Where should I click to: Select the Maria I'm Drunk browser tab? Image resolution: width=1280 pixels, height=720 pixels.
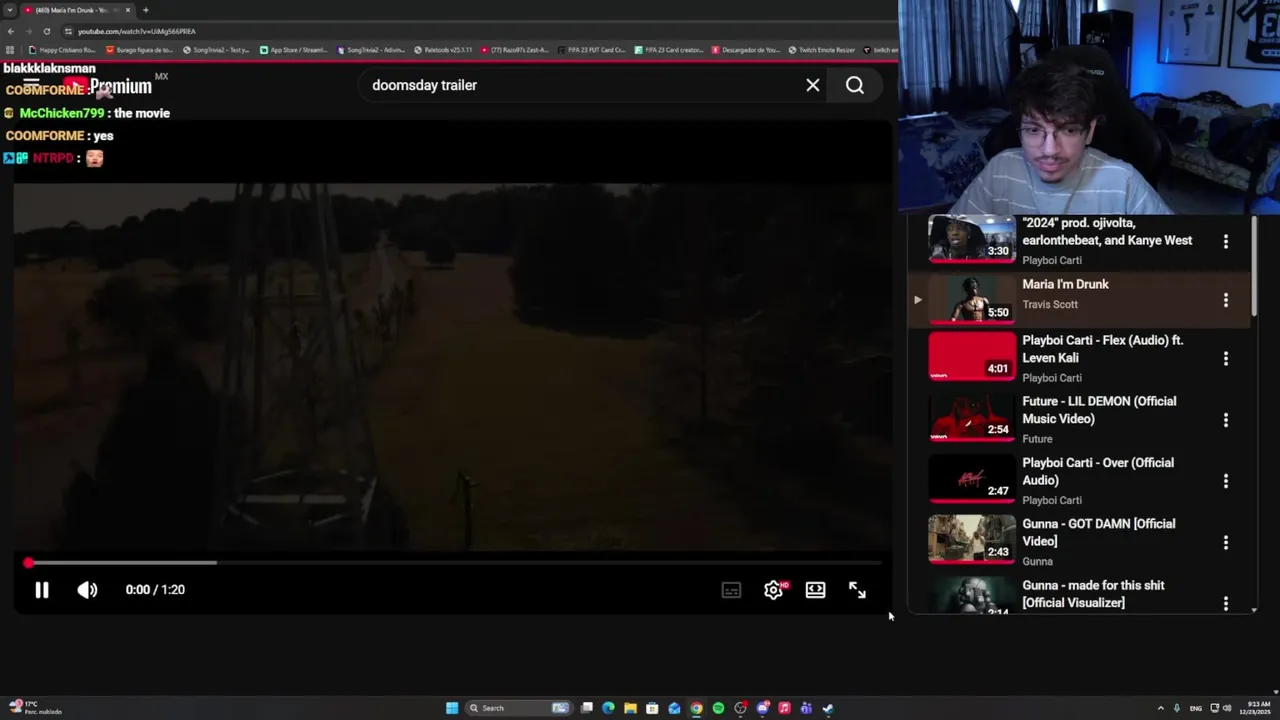tap(76, 10)
